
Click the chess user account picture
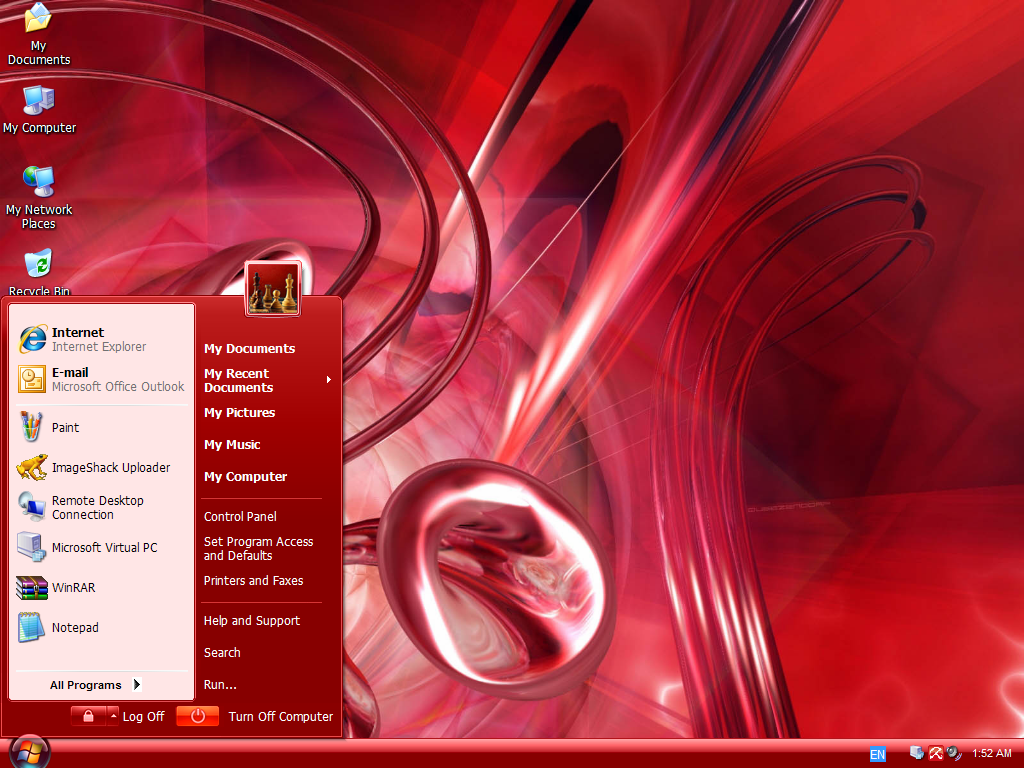coord(273,286)
